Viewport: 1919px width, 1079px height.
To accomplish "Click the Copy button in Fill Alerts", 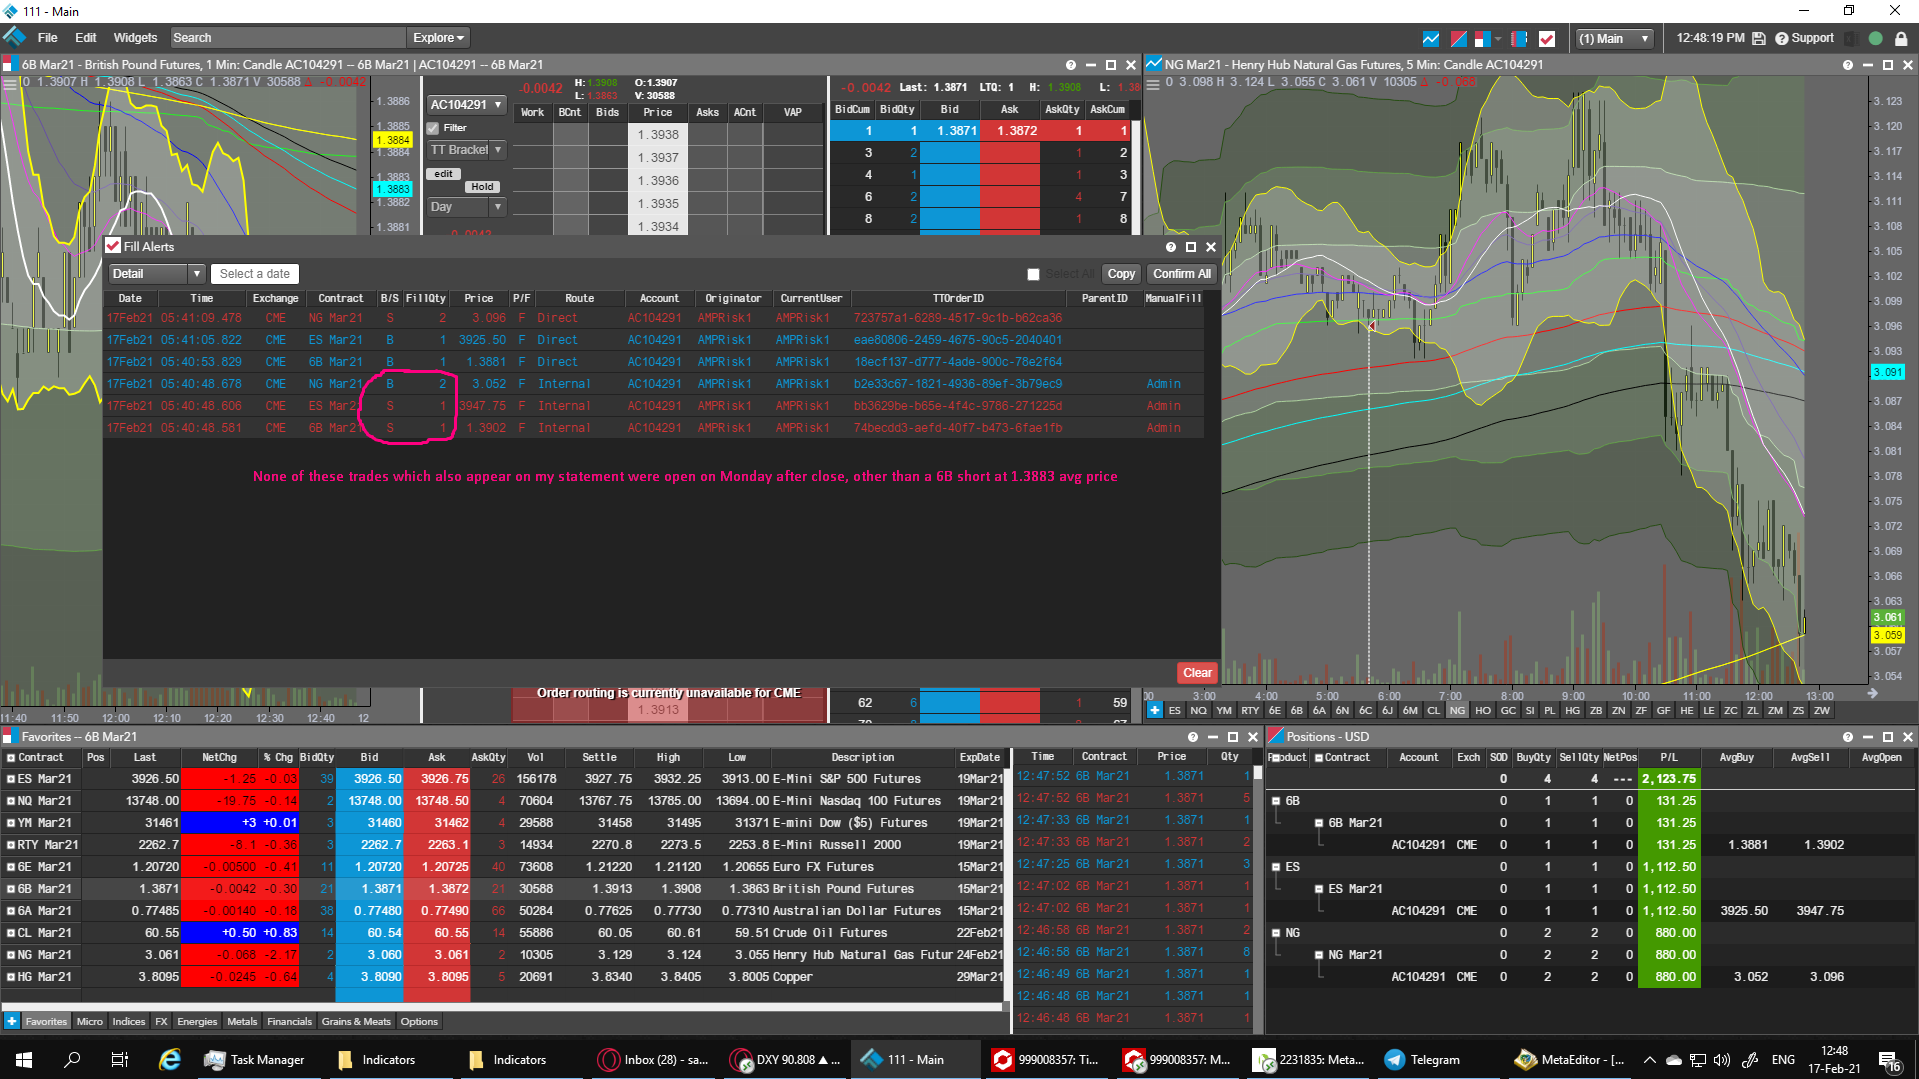I will (x=1121, y=274).
